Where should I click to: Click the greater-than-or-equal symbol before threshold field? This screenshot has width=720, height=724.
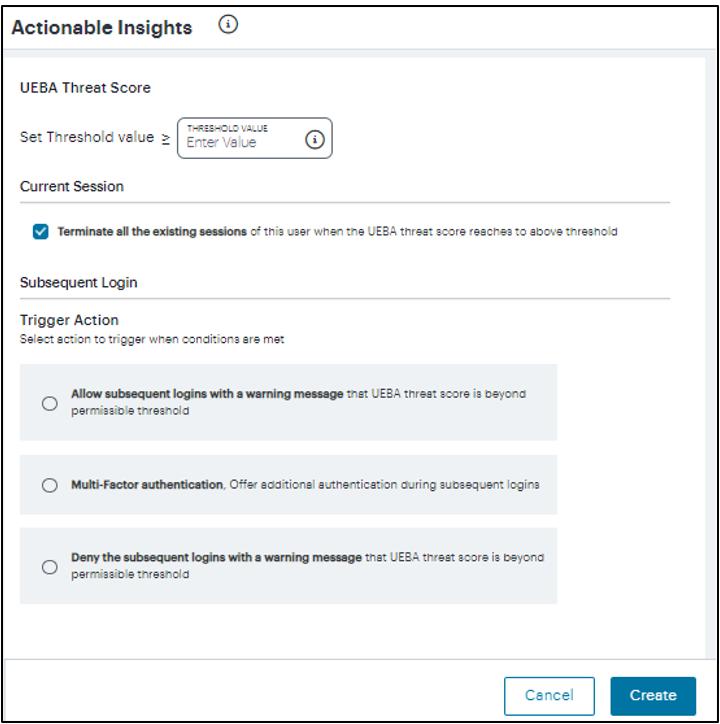(x=166, y=139)
